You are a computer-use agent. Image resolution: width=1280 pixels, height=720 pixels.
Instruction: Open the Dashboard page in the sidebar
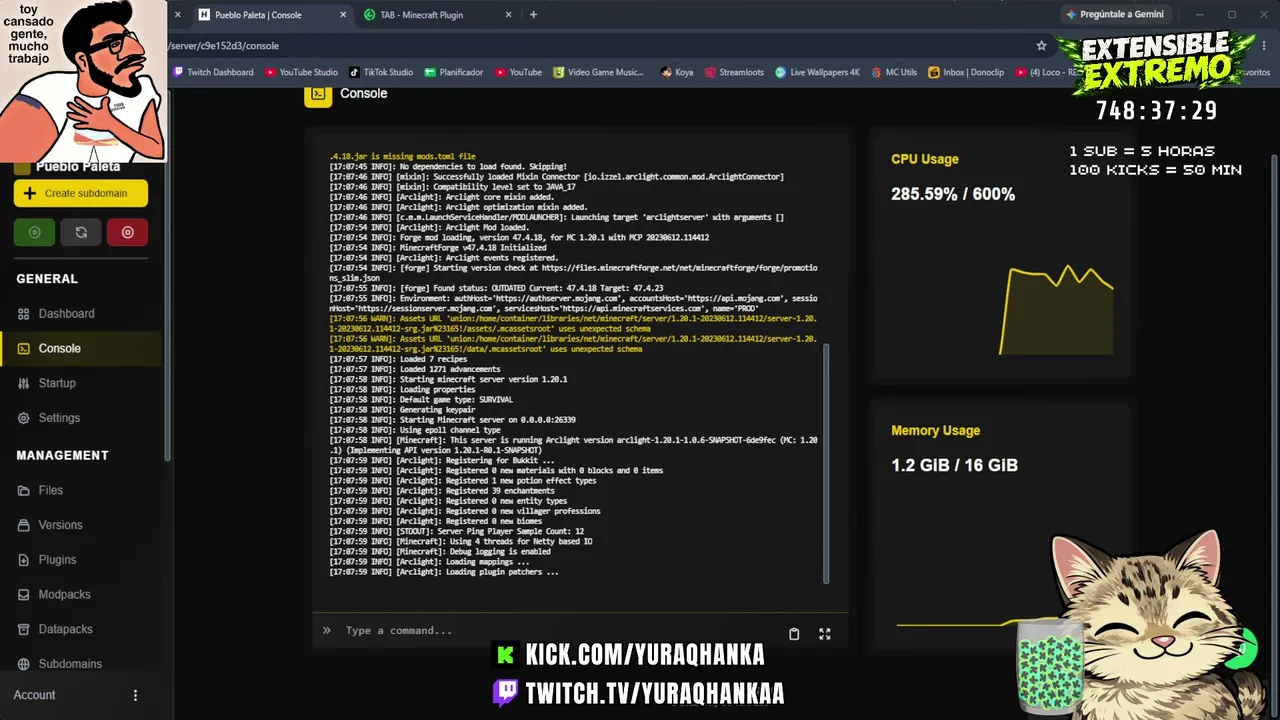[x=66, y=314]
